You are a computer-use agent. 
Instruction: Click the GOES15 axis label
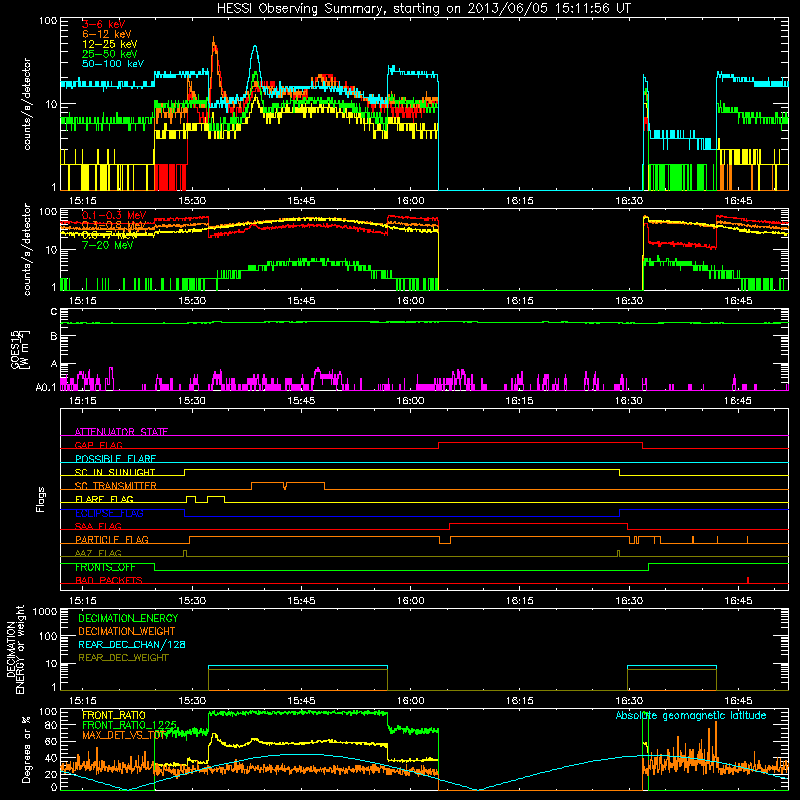coord(19,349)
